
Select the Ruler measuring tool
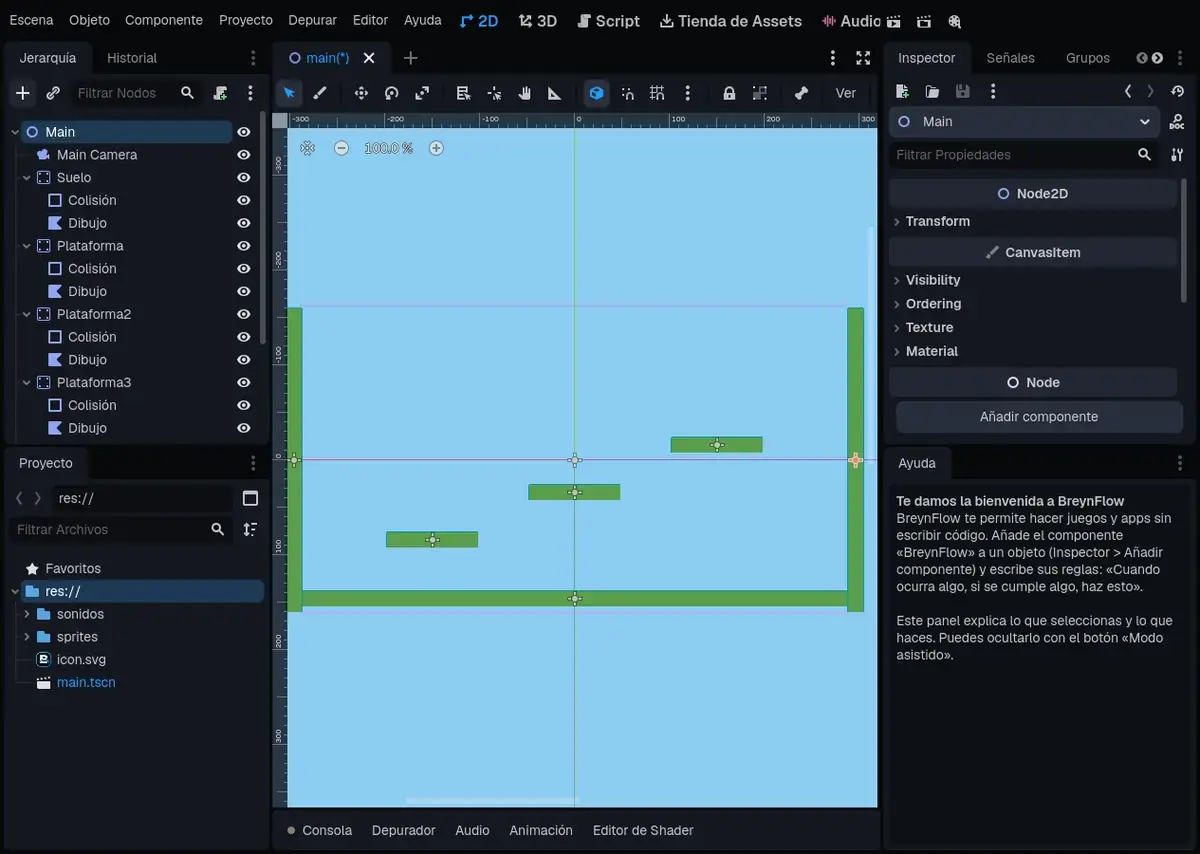(554, 93)
